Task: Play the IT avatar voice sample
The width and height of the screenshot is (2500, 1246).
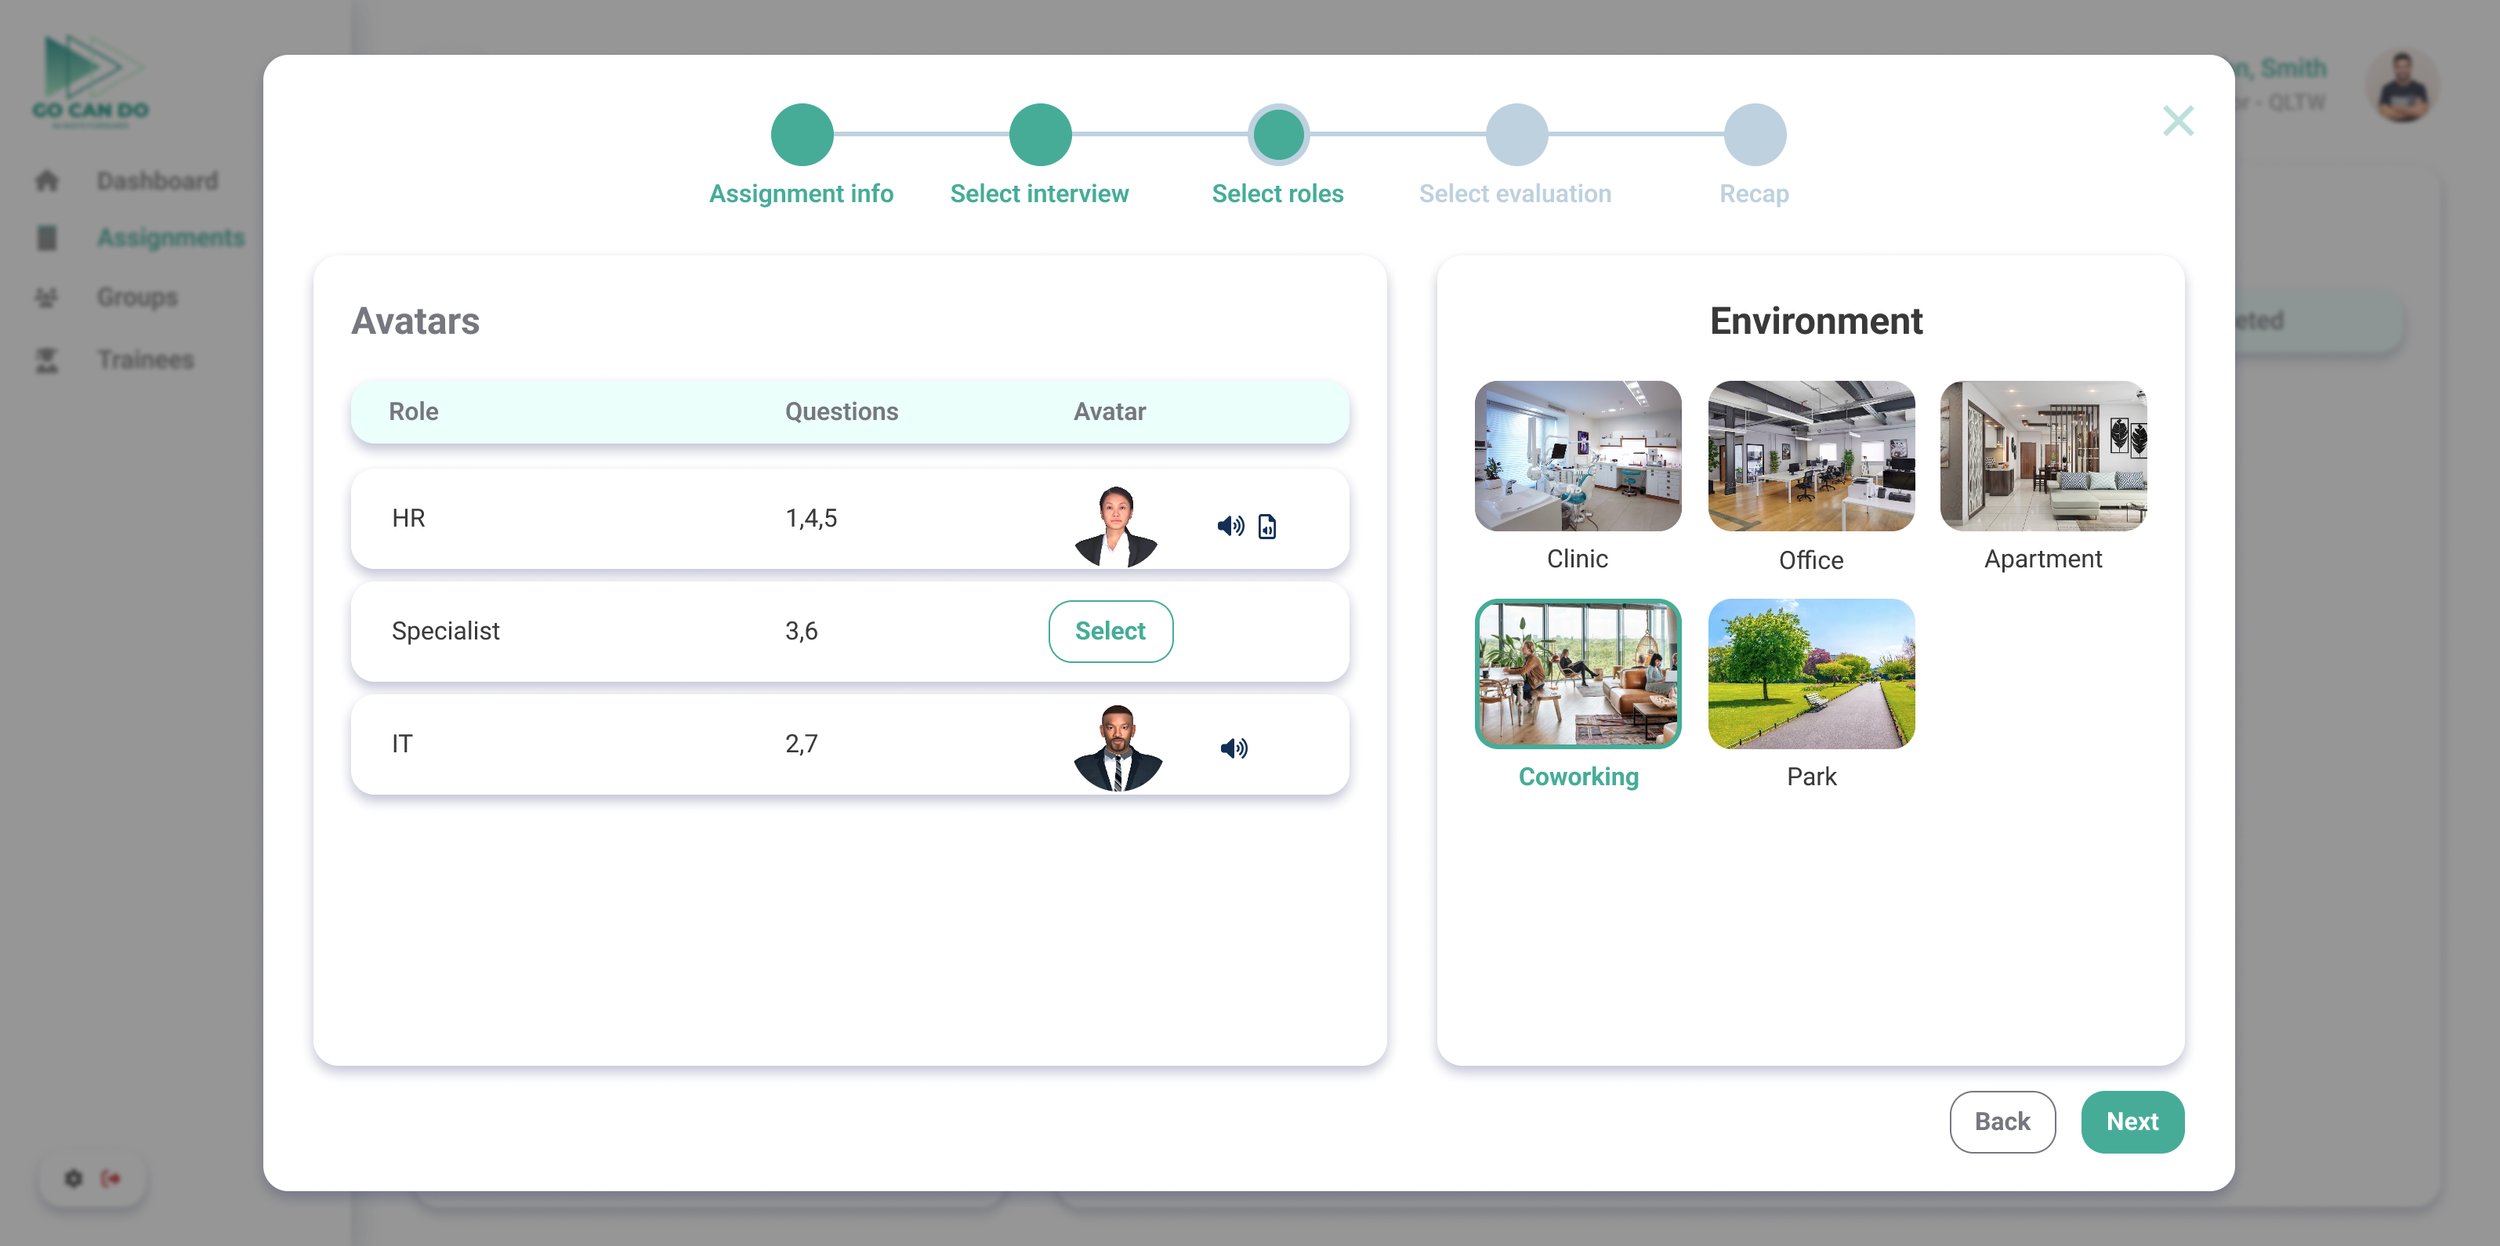Action: tap(1234, 748)
